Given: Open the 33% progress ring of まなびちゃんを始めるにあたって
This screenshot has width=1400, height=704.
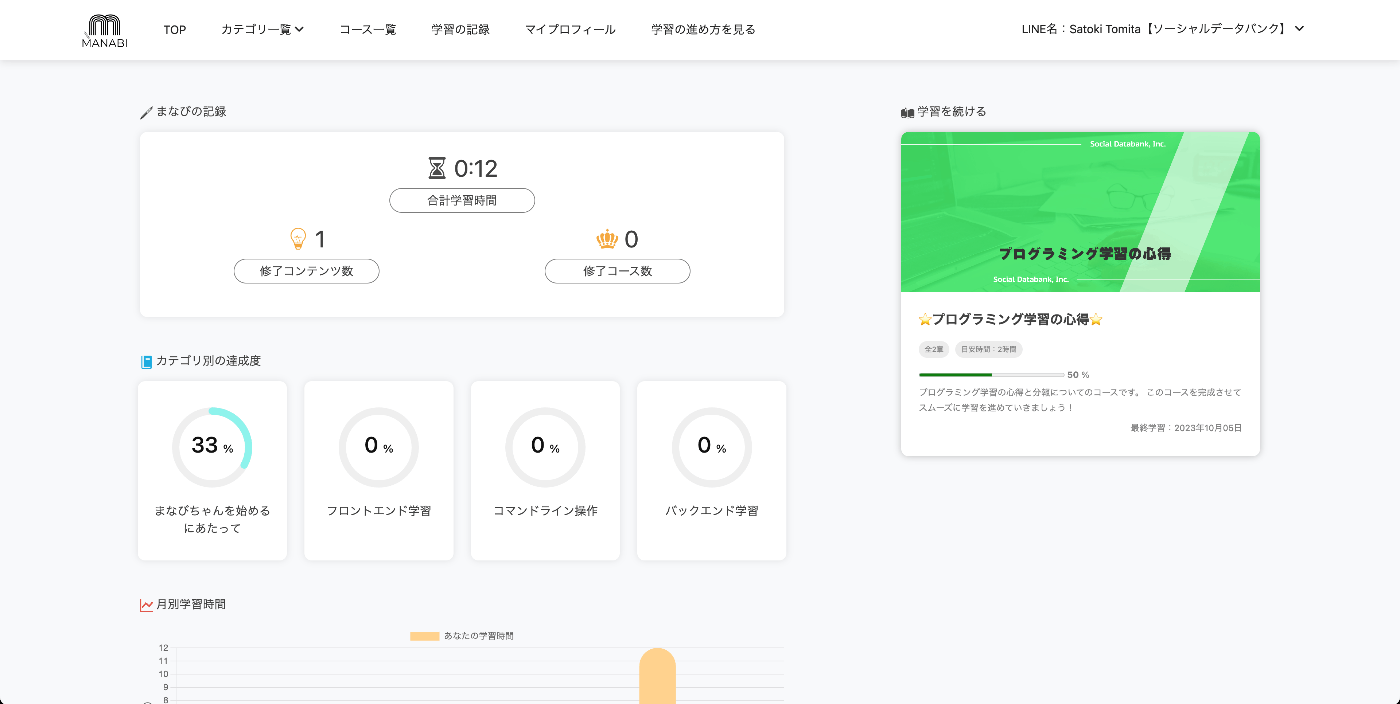Looking at the screenshot, I should click(x=212, y=446).
